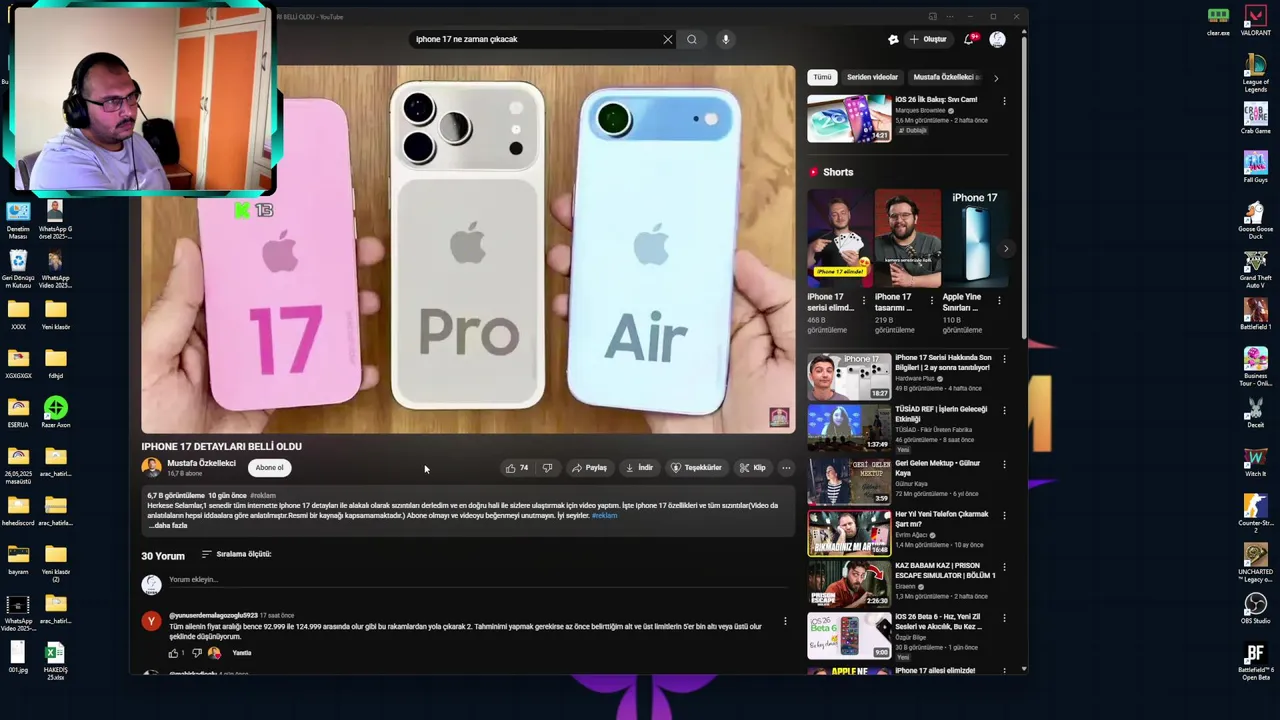Expand description with ...daha fazla
Viewport: 1280px width, 720px height.
tap(168, 526)
